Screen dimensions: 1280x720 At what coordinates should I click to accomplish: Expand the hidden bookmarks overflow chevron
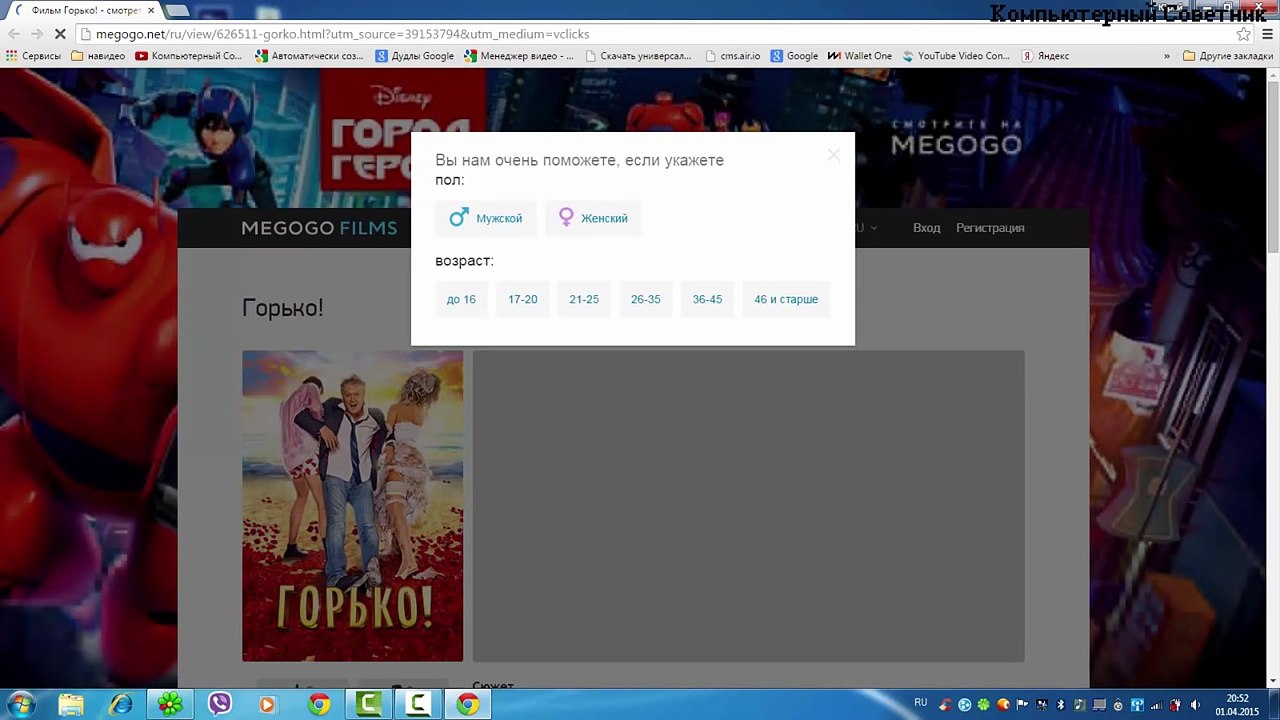(1167, 56)
